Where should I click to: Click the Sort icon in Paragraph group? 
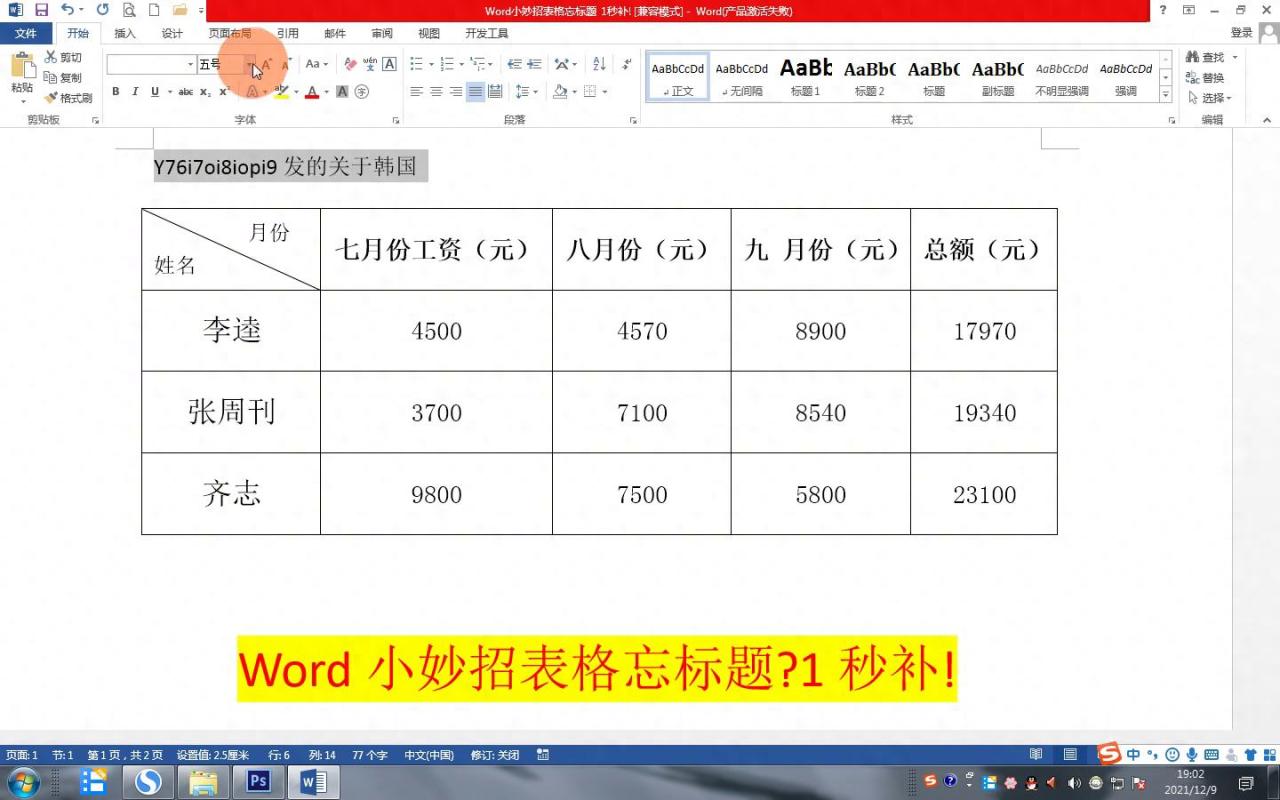tap(599, 64)
